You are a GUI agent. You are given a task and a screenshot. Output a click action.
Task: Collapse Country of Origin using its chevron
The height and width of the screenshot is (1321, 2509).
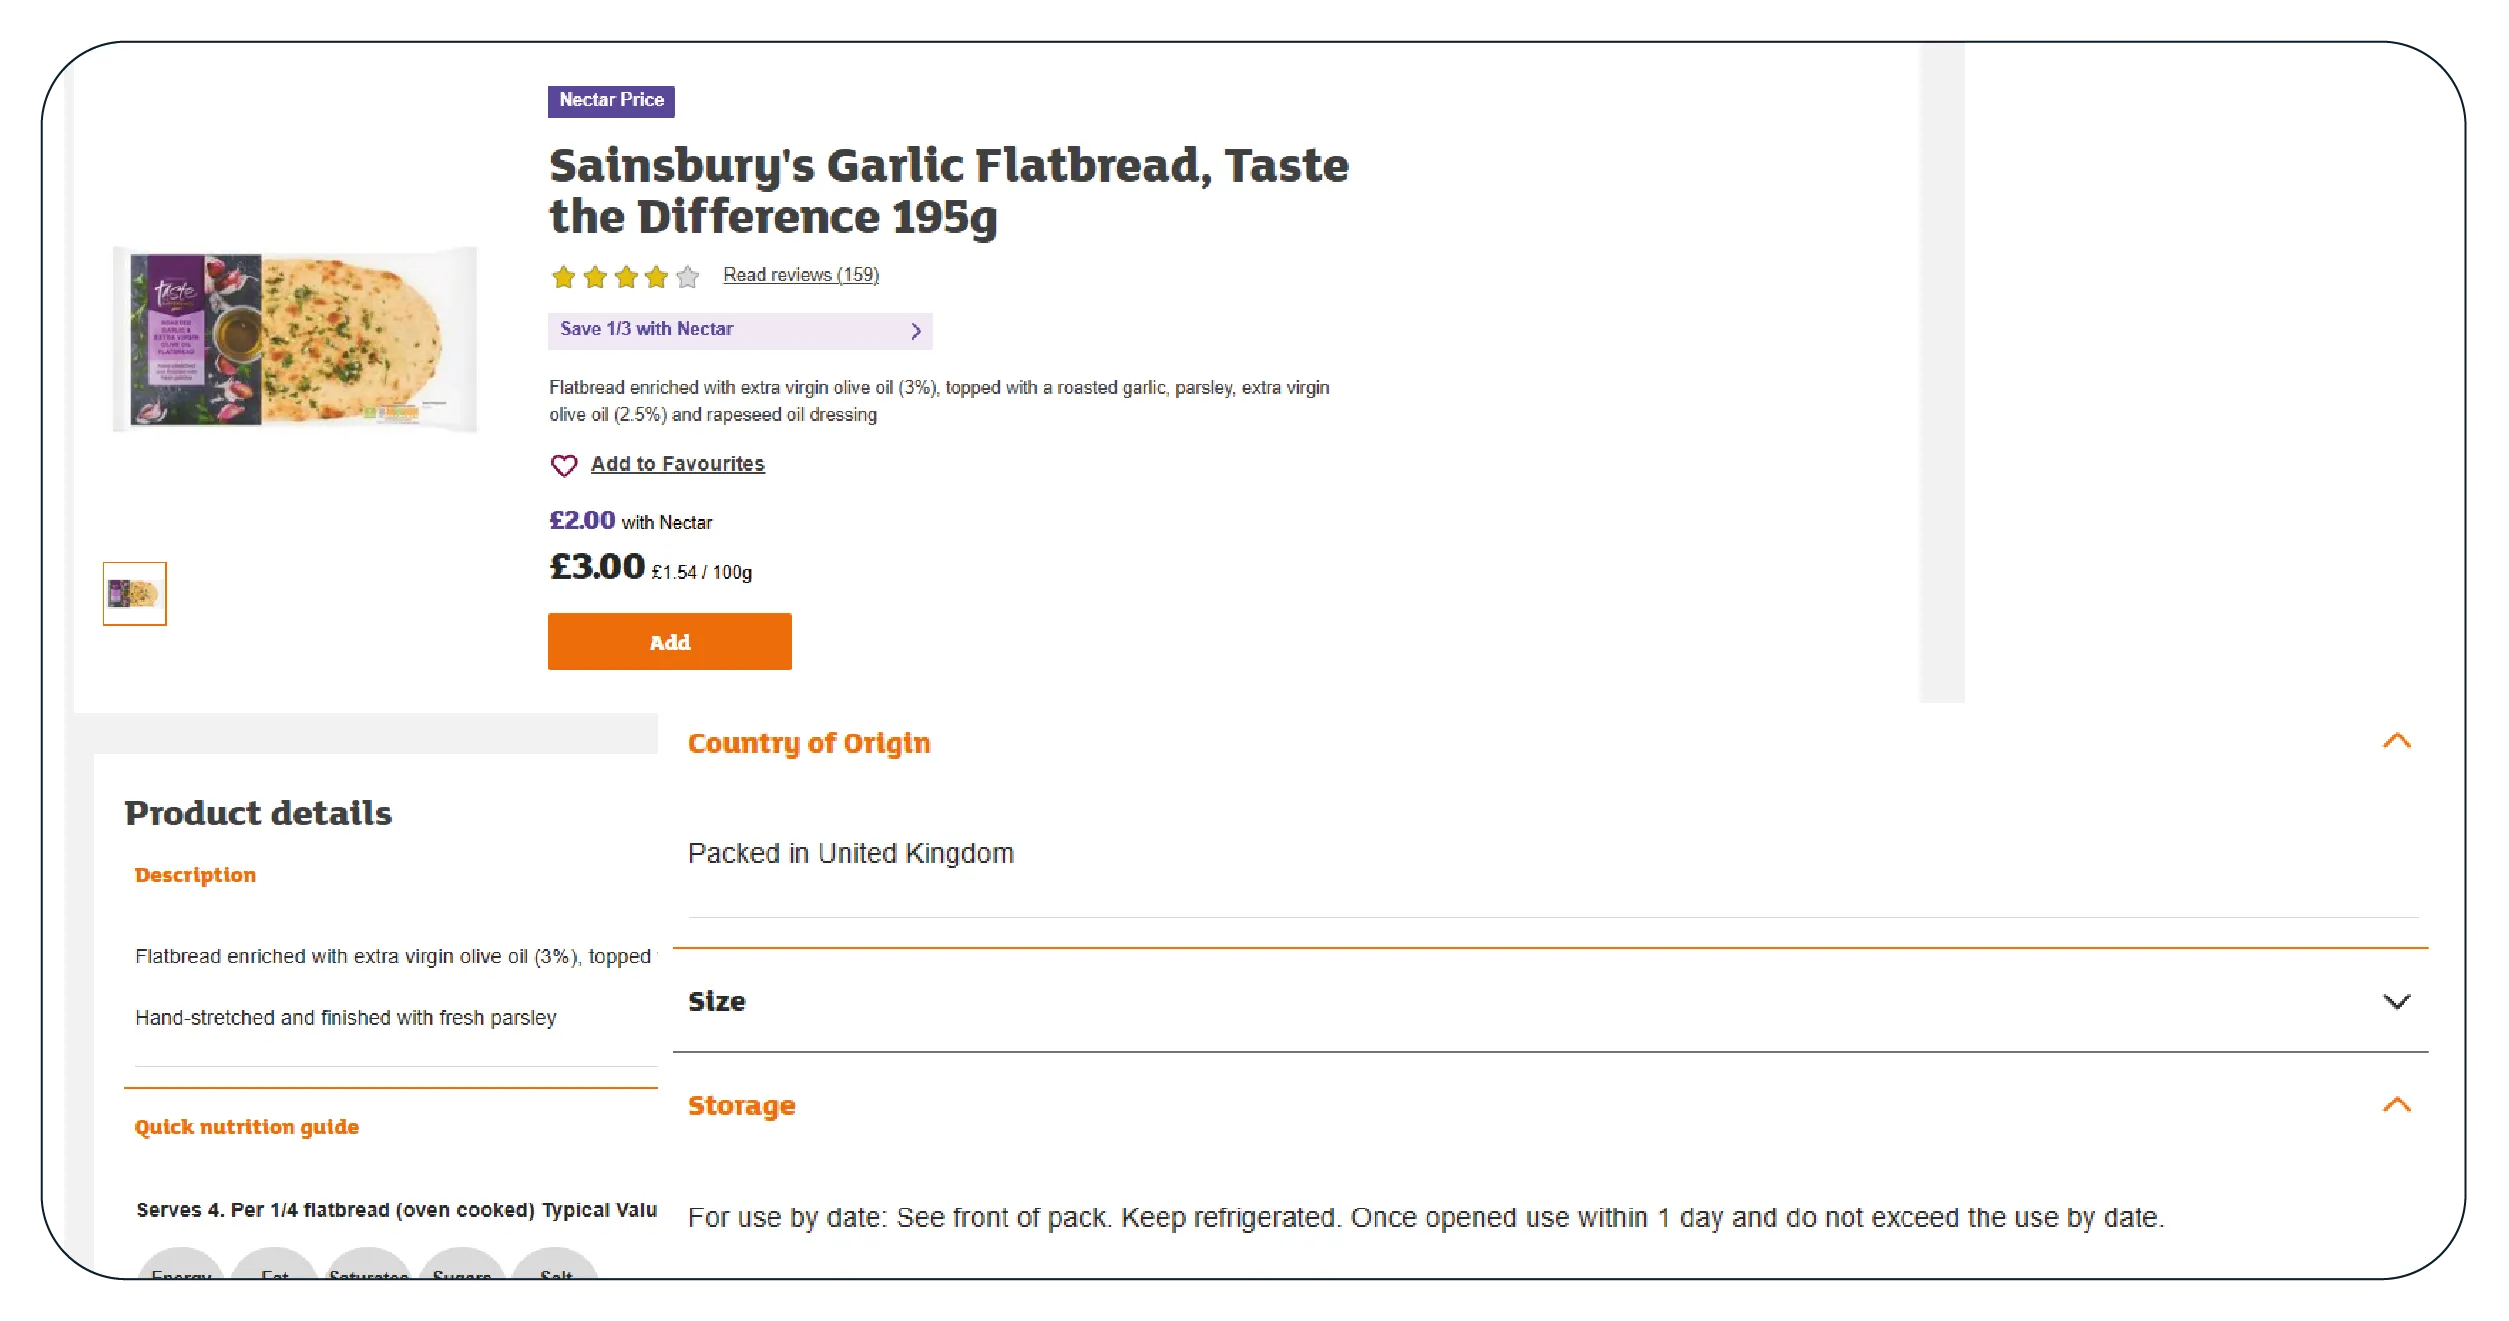click(x=2397, y=741)
